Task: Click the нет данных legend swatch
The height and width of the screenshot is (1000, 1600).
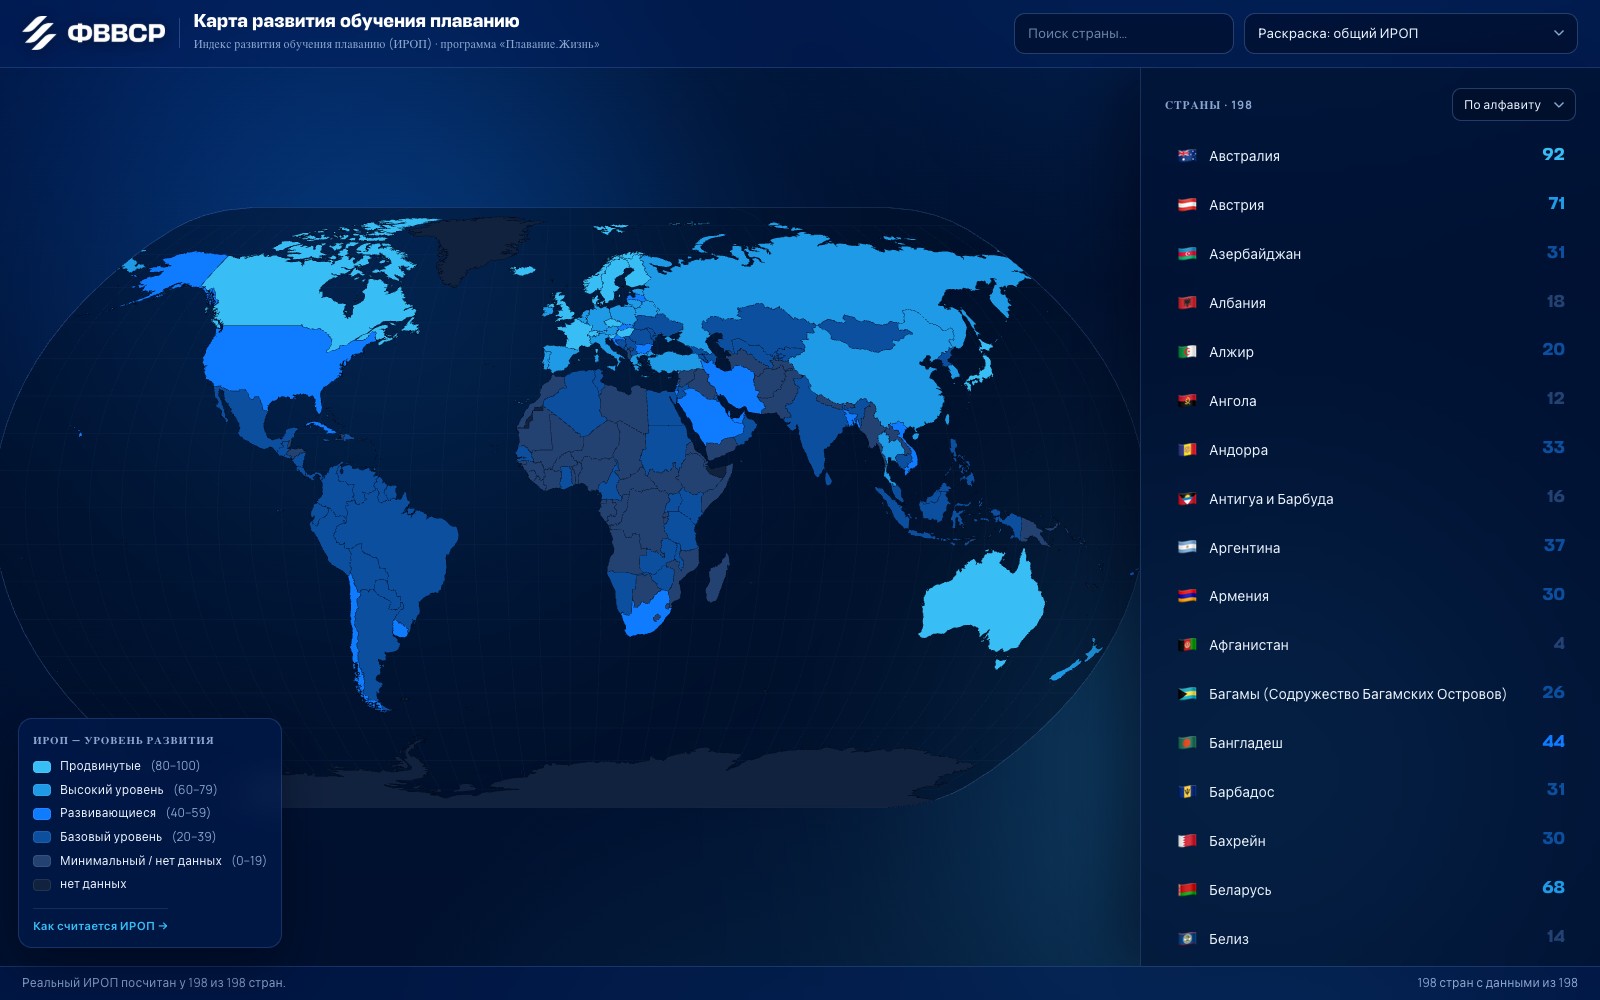Action: point(42,884)
